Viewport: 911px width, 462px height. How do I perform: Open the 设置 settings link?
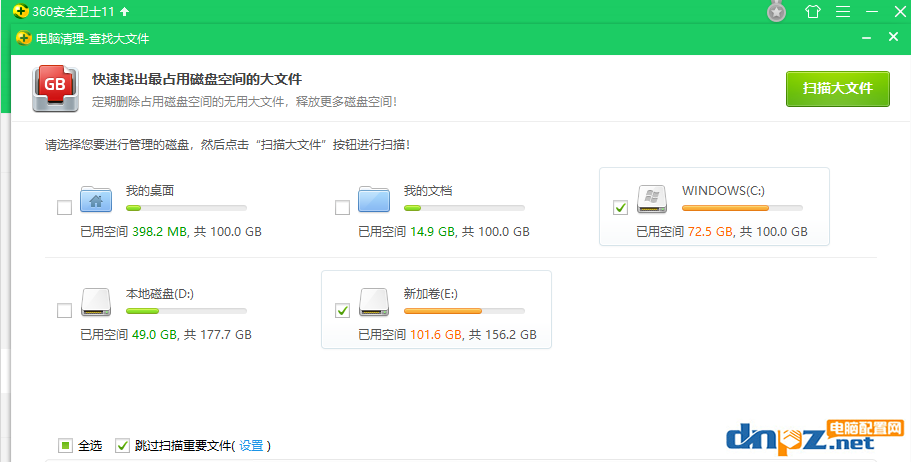[x=252, y=446]
